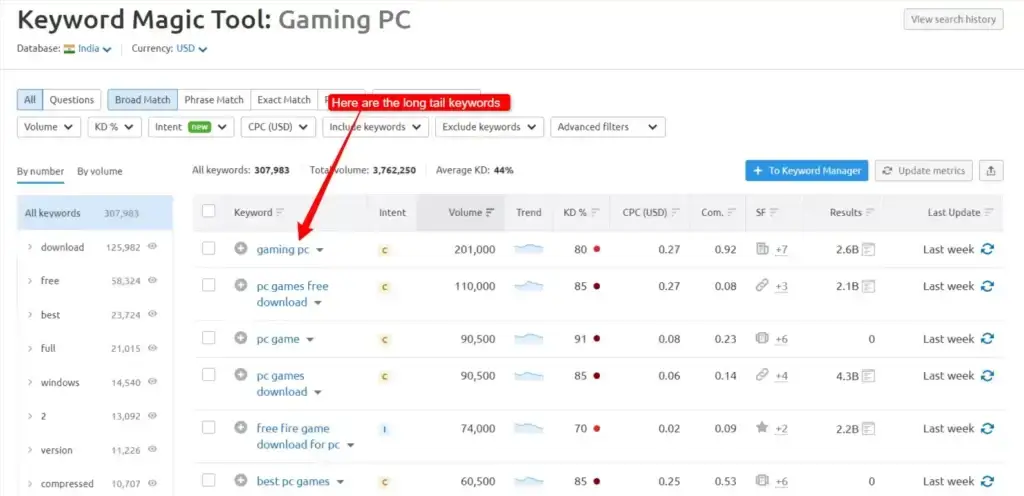Check the pc games free download checkbox

pyautogui.click(x=208, y=285)
